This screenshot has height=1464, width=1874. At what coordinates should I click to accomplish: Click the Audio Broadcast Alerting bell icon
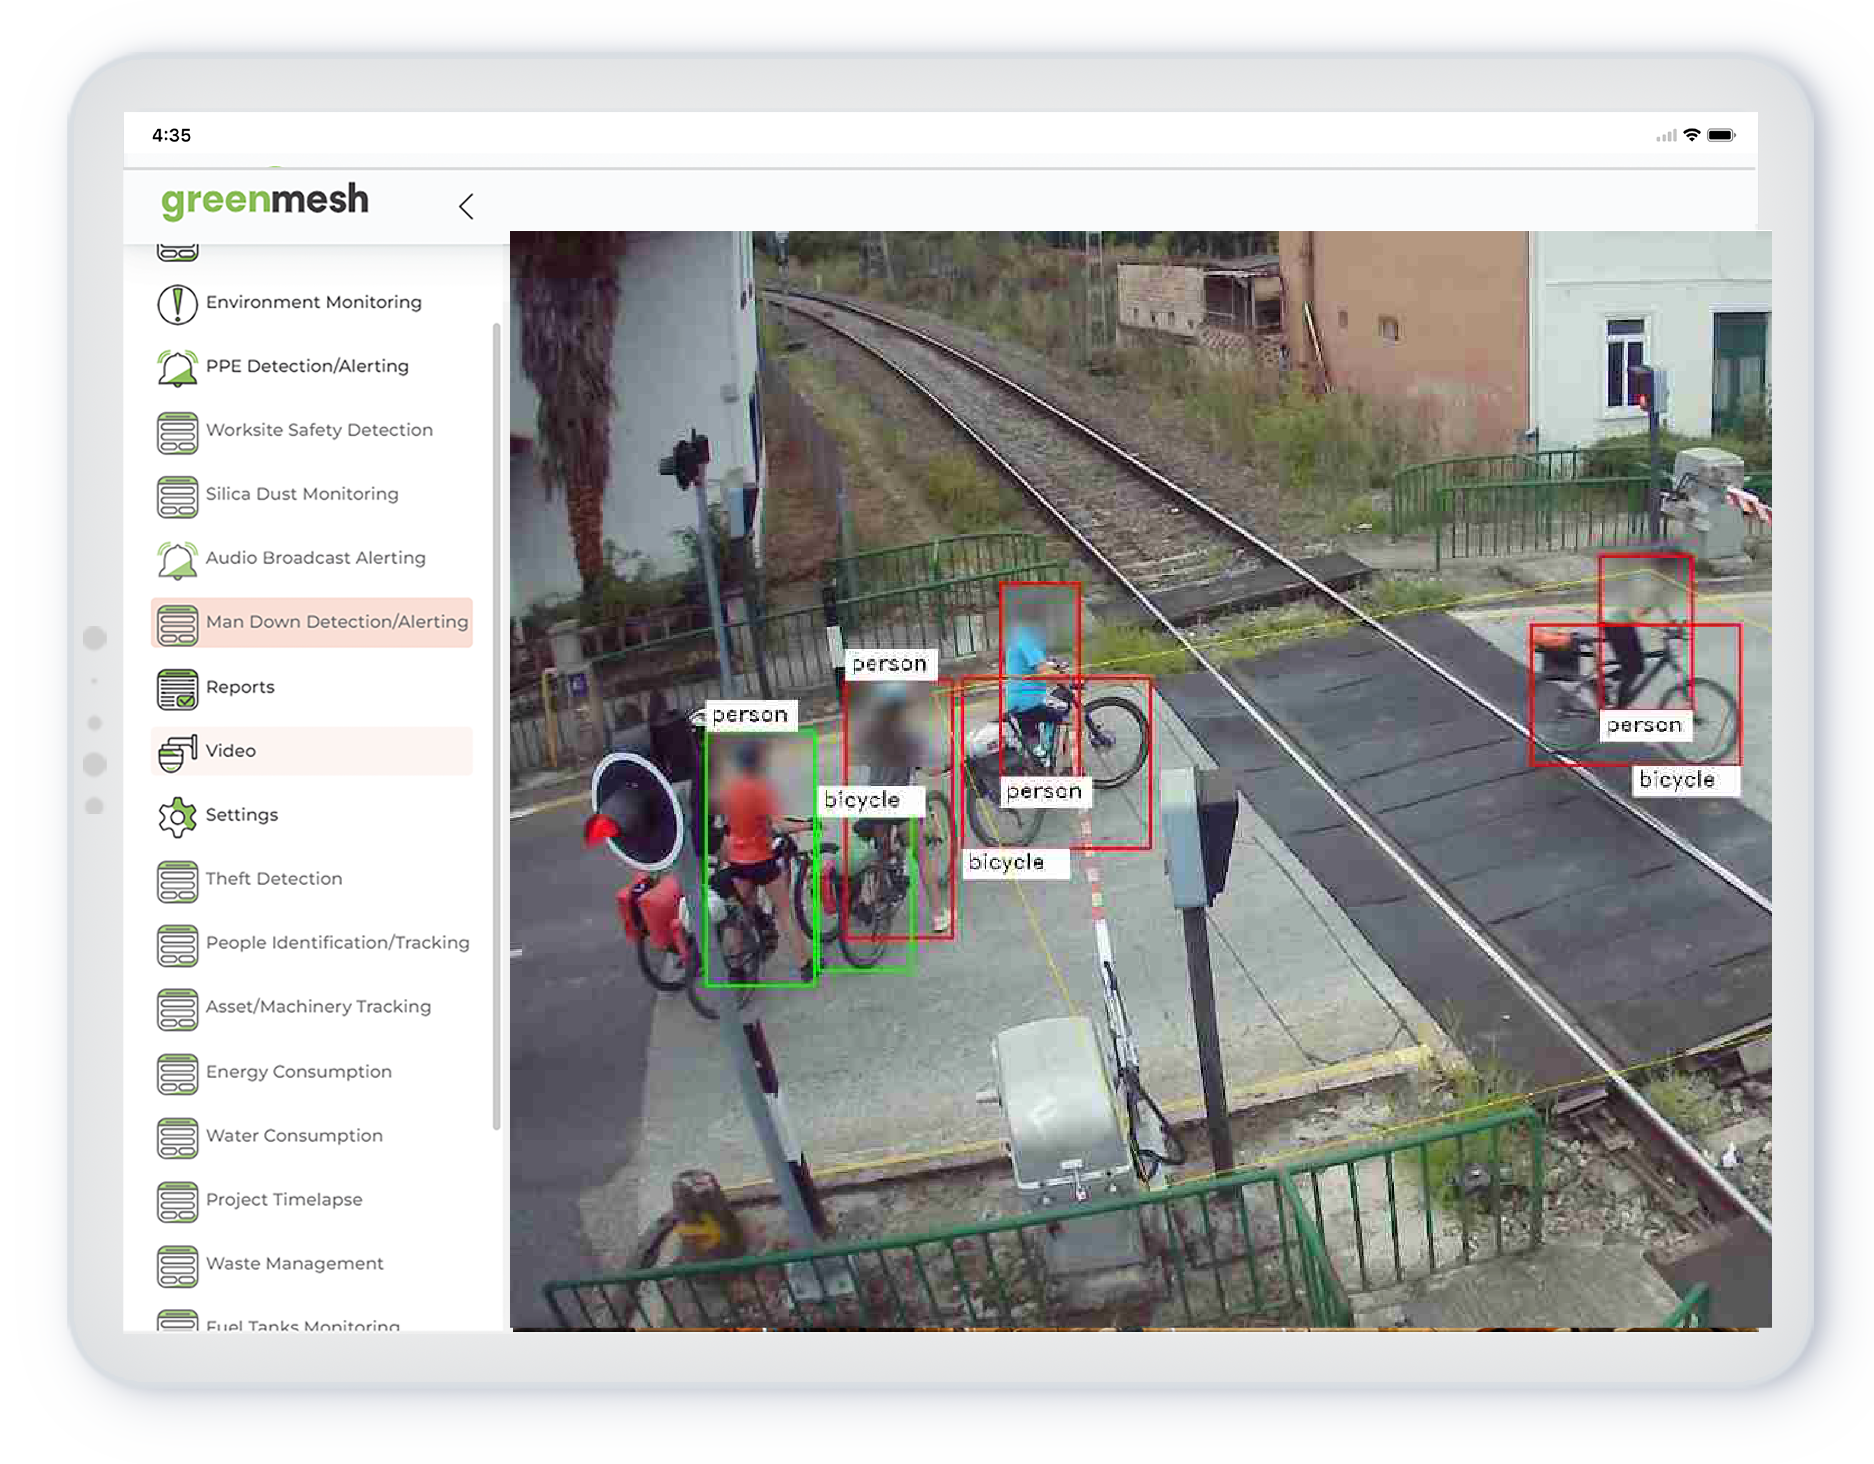177,559
